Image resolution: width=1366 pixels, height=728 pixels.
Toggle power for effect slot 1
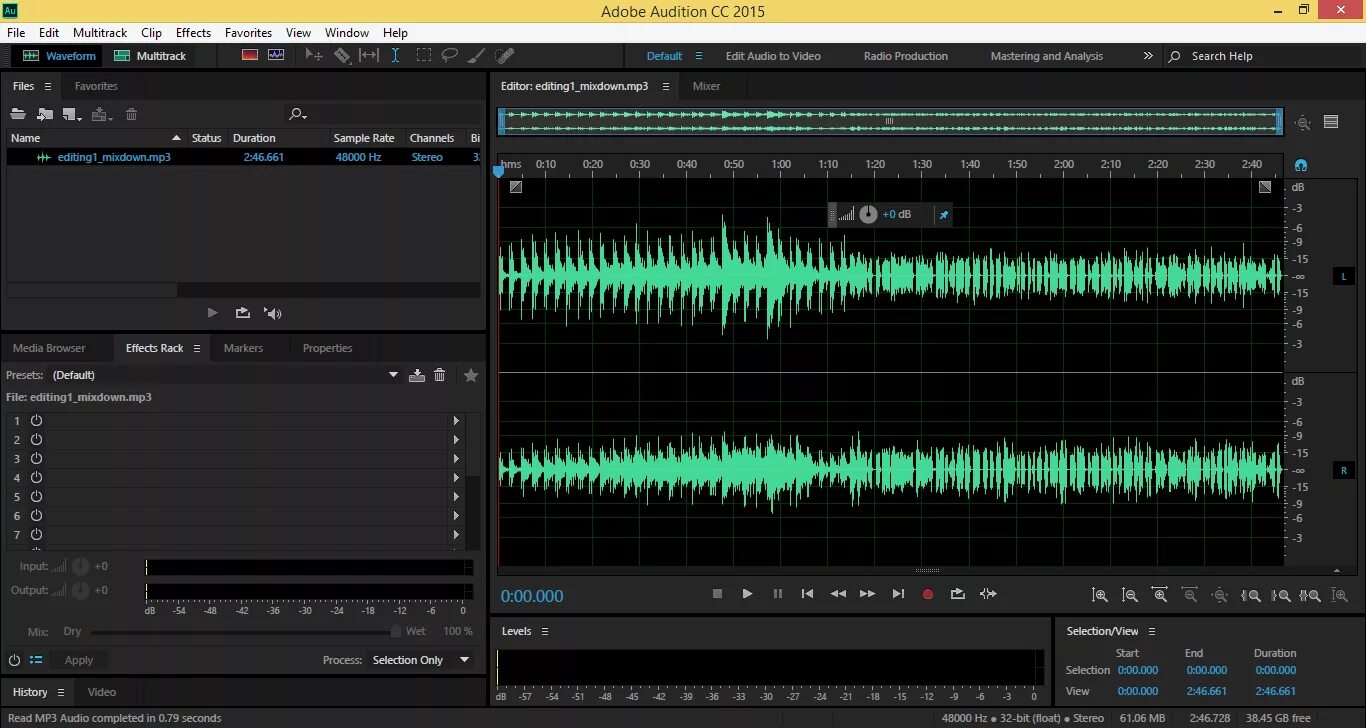[x=36, y=421]
